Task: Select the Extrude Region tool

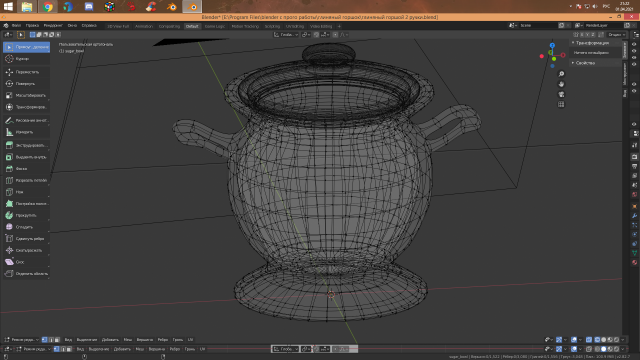Action: pyautogui.click(x=26, y=145)
